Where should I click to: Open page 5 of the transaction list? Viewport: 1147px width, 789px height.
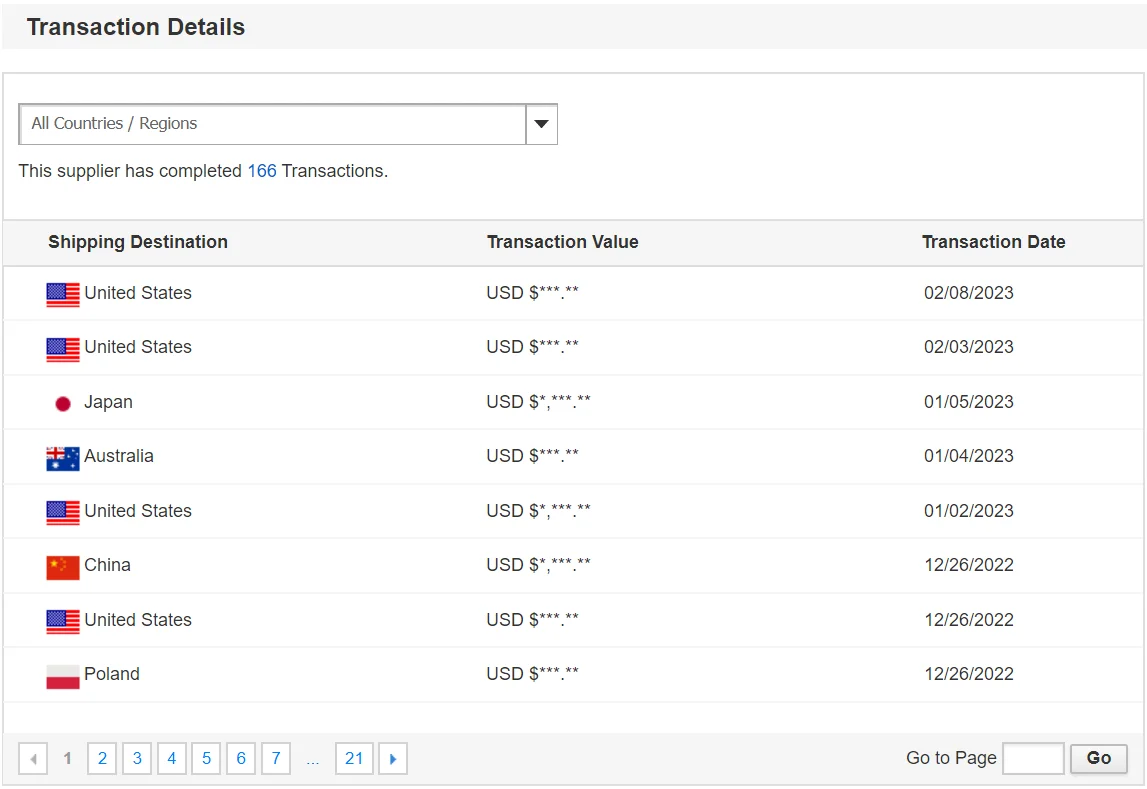click(x=206, y=759)
